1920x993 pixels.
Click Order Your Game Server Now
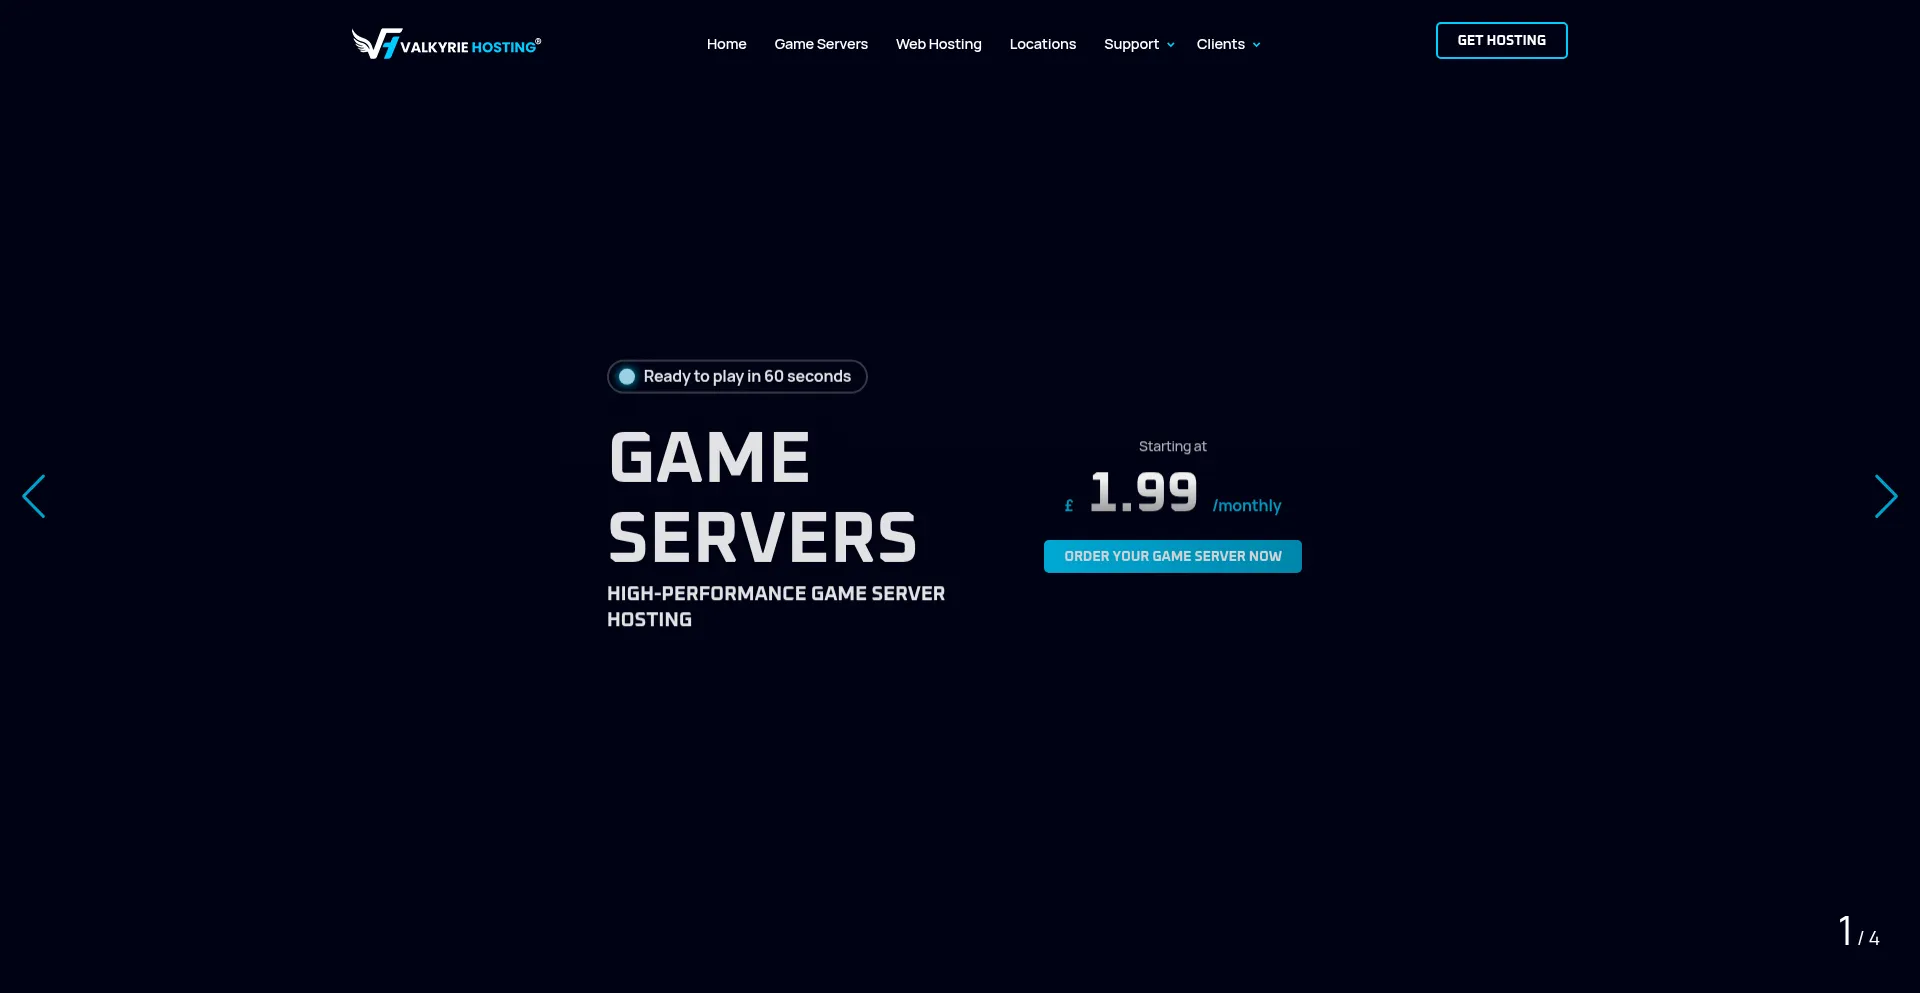(x=1172, y=556)
